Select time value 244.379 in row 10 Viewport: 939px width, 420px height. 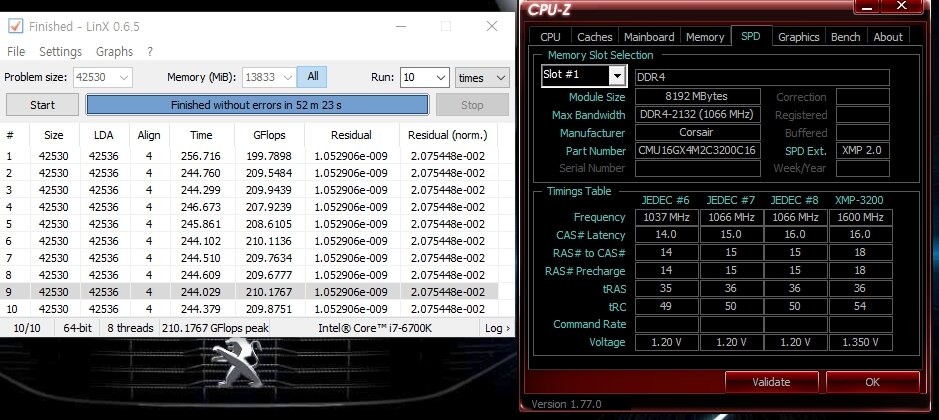201,309
